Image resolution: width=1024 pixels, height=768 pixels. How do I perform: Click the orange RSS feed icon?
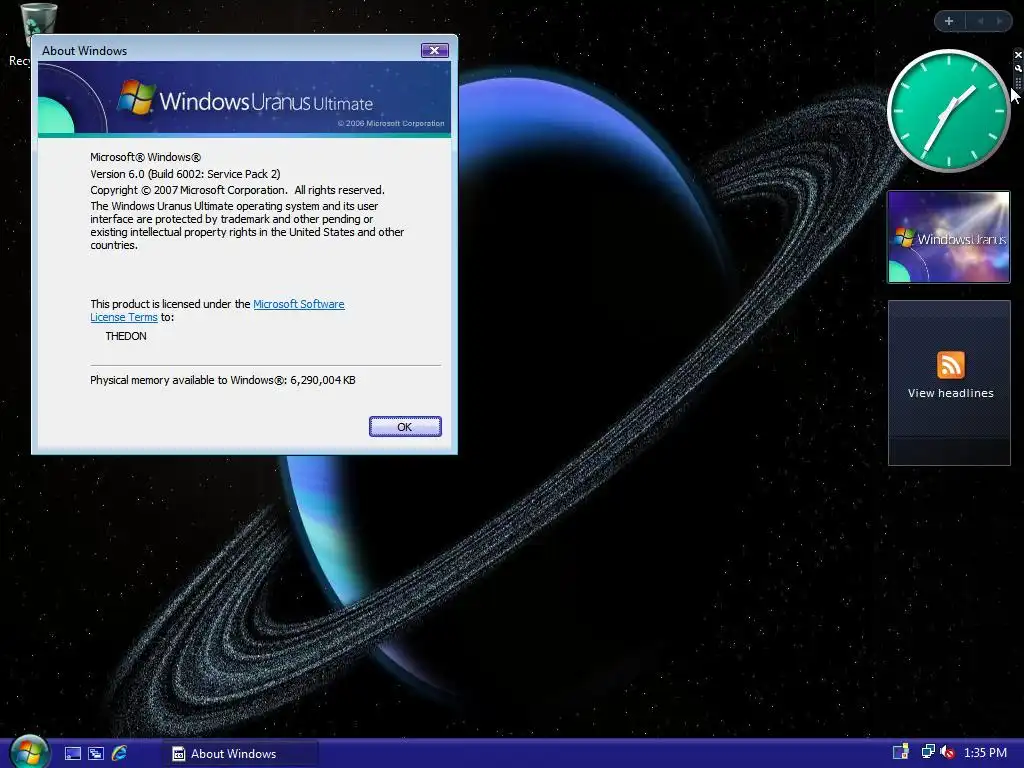click(950, 364)
